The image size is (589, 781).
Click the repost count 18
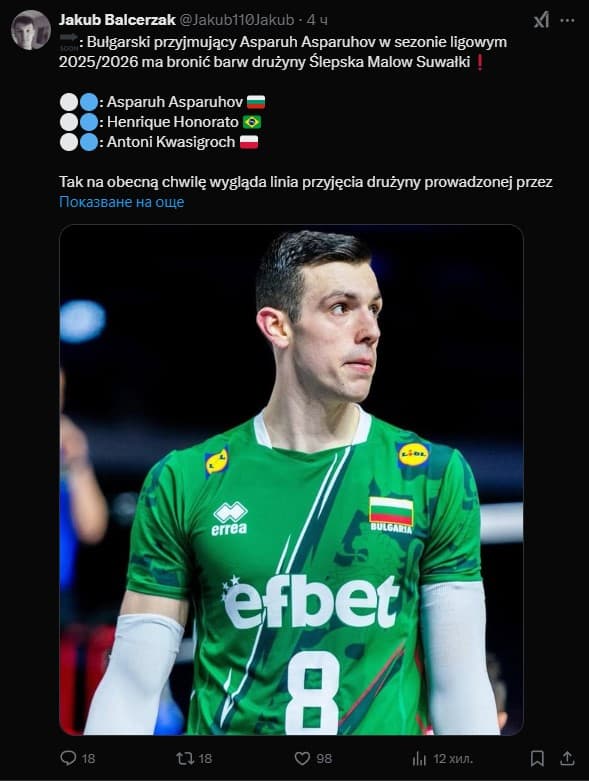pyautogui.click(x=205, y=759)
